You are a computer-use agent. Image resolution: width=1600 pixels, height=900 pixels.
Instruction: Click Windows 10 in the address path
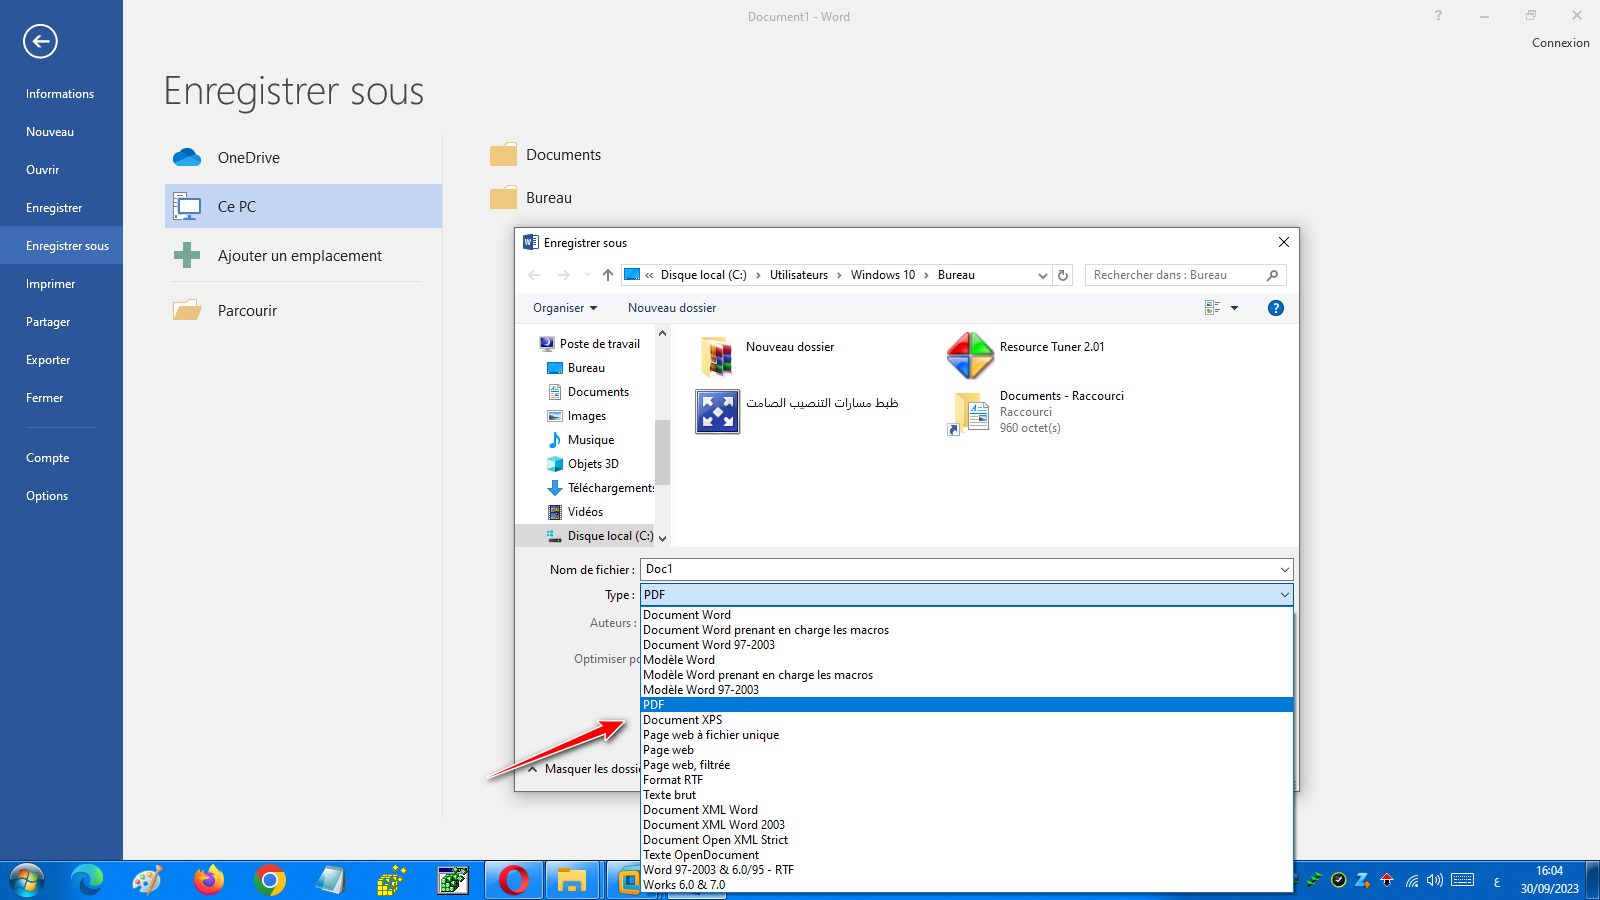point(883,275)
